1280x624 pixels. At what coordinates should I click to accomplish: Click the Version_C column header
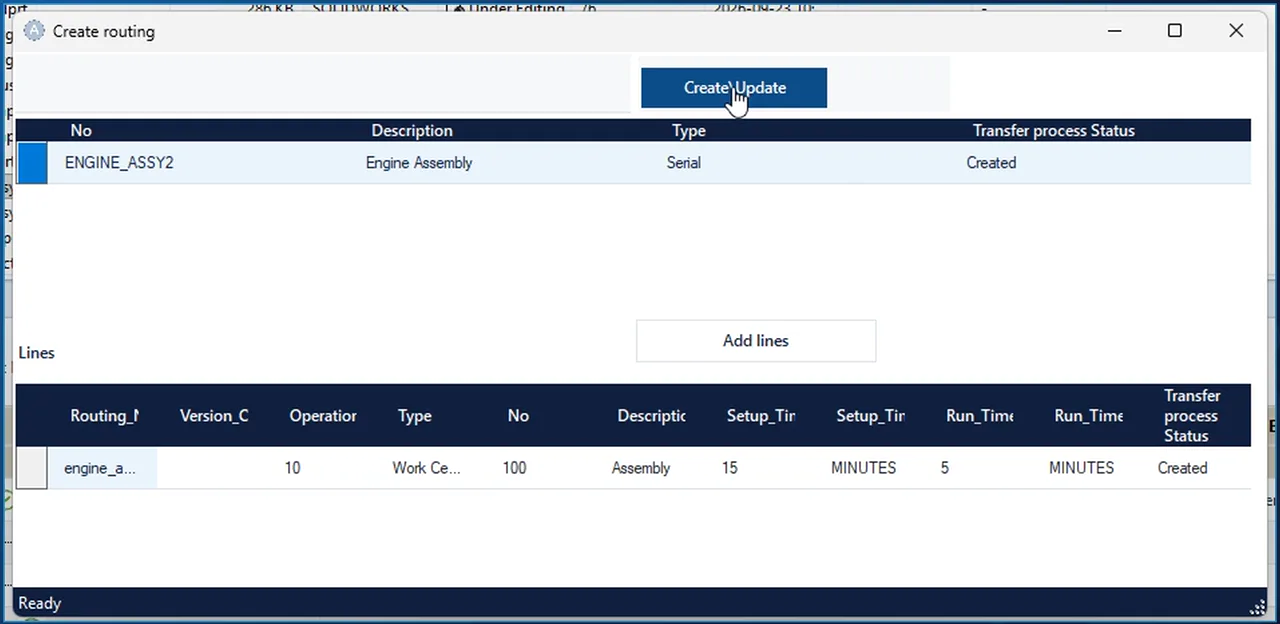click(x=214, y=416)
